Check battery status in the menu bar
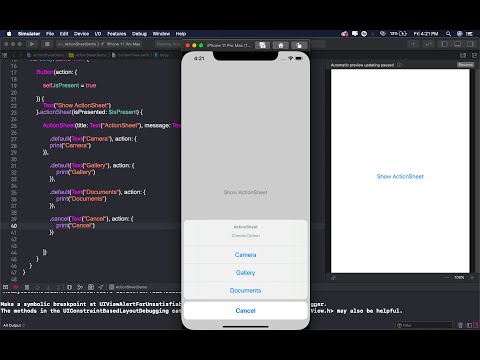Viewport: 480px width, 360px height. 398,34
